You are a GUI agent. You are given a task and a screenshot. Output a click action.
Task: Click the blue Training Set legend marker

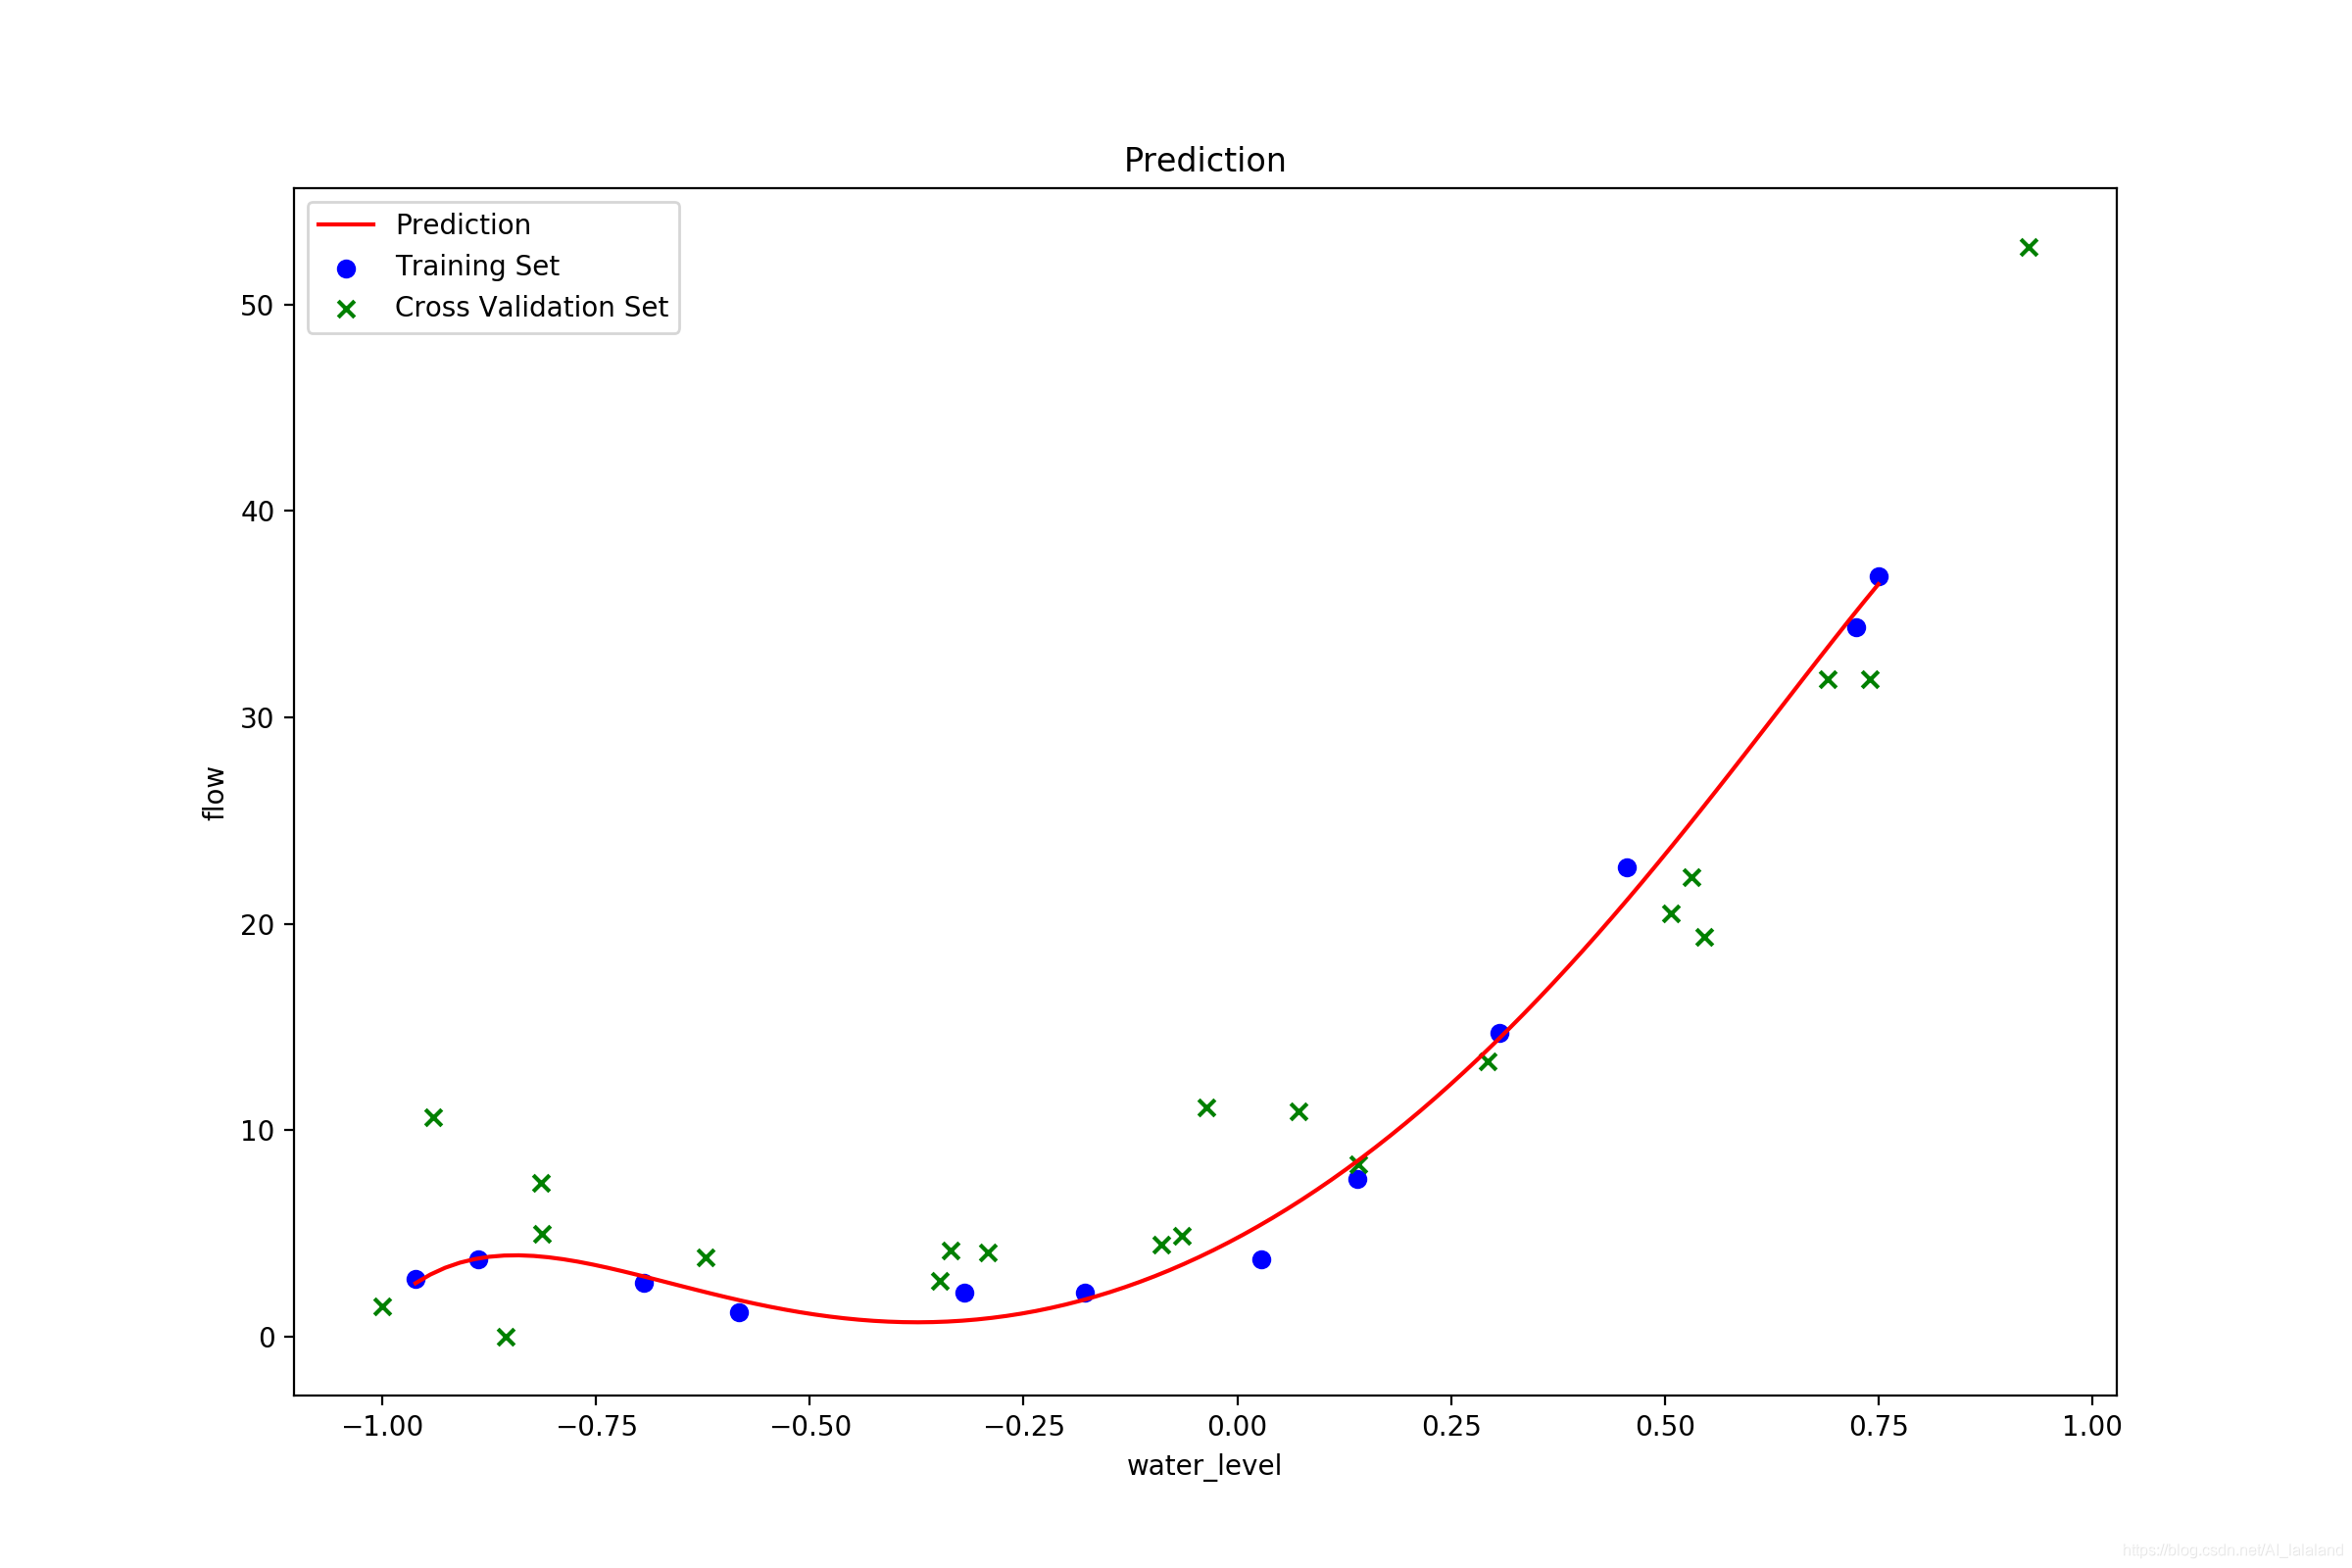pos(346,269)
